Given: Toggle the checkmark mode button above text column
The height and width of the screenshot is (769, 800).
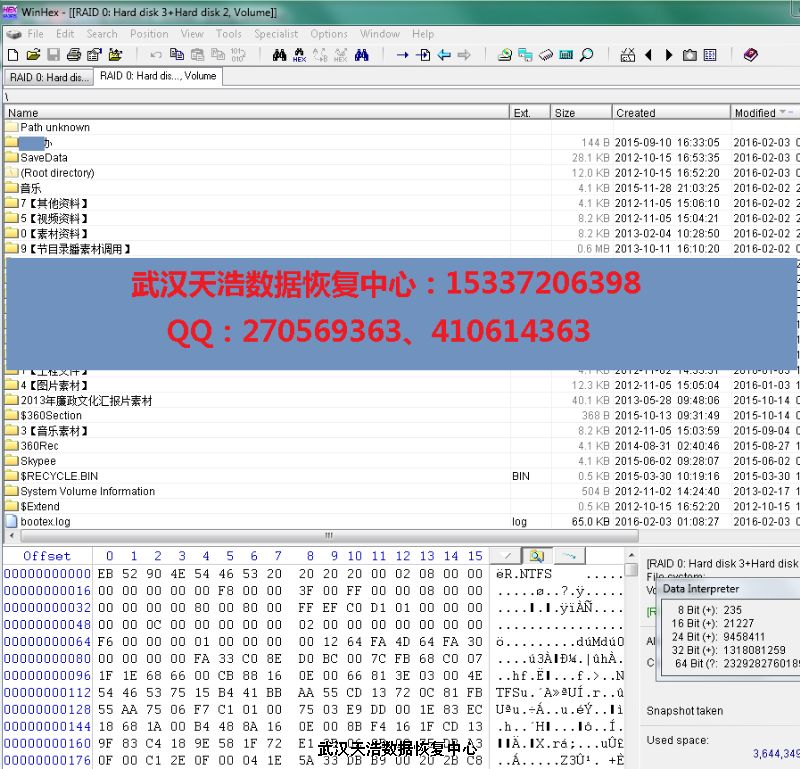Looking at the screenshot, I should click(x=506, y=555).
